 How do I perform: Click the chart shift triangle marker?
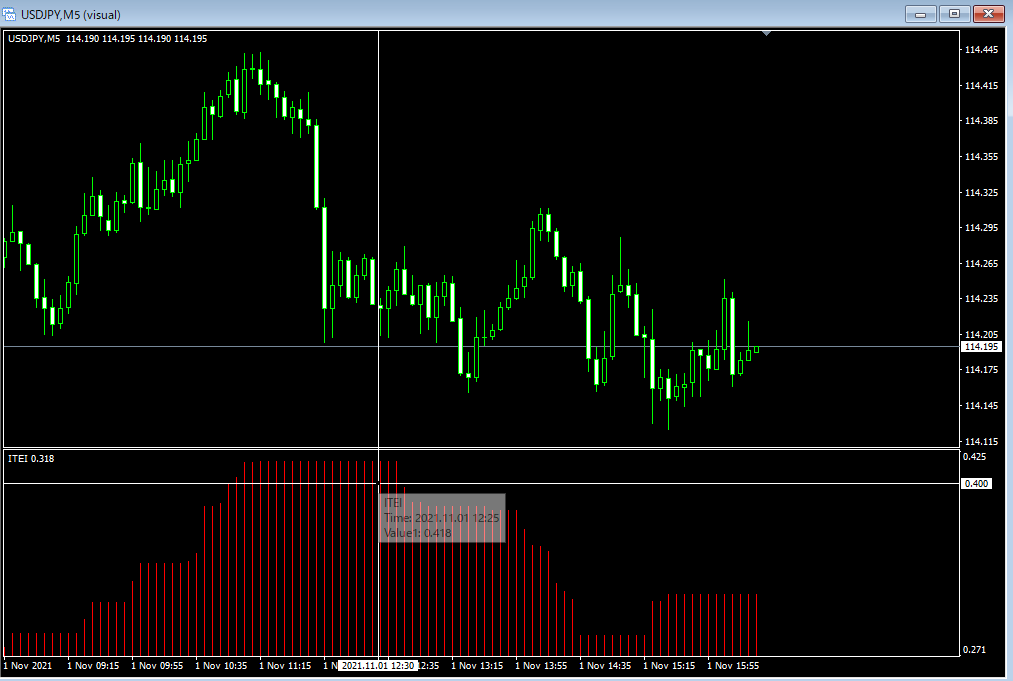point(766,34)
